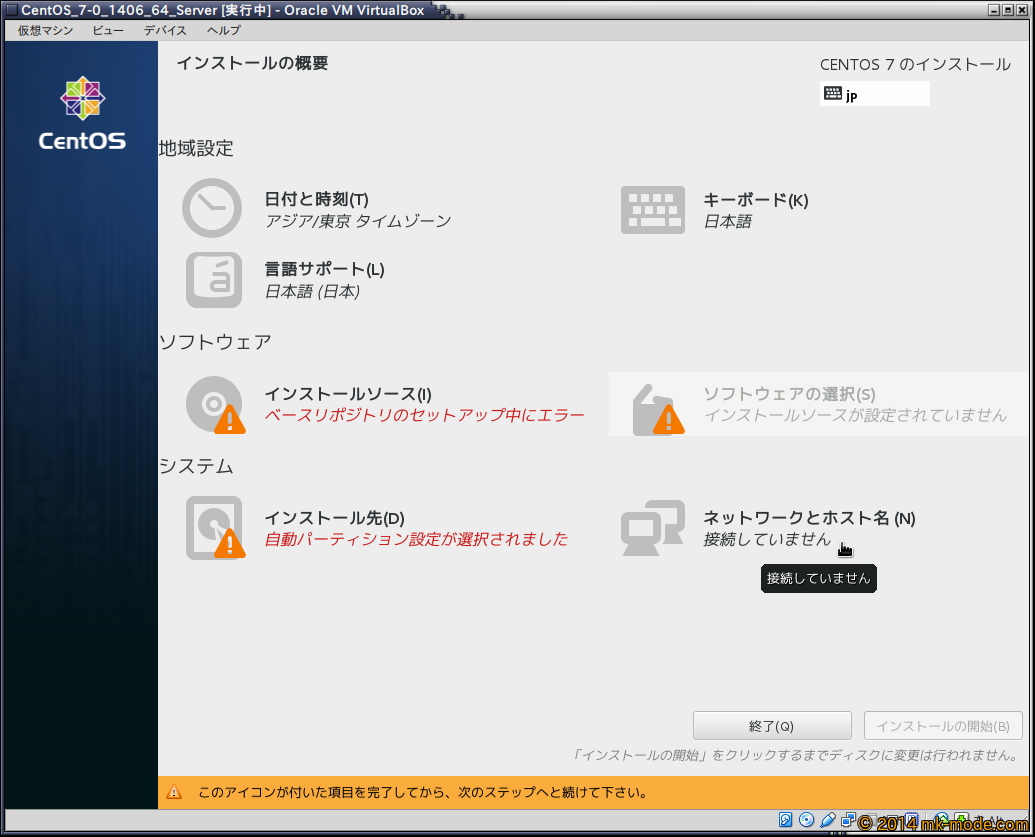This screenshot has width=1035, height=837.
Task: Click the optical disc status bar icon
Action: pos(807,820)
